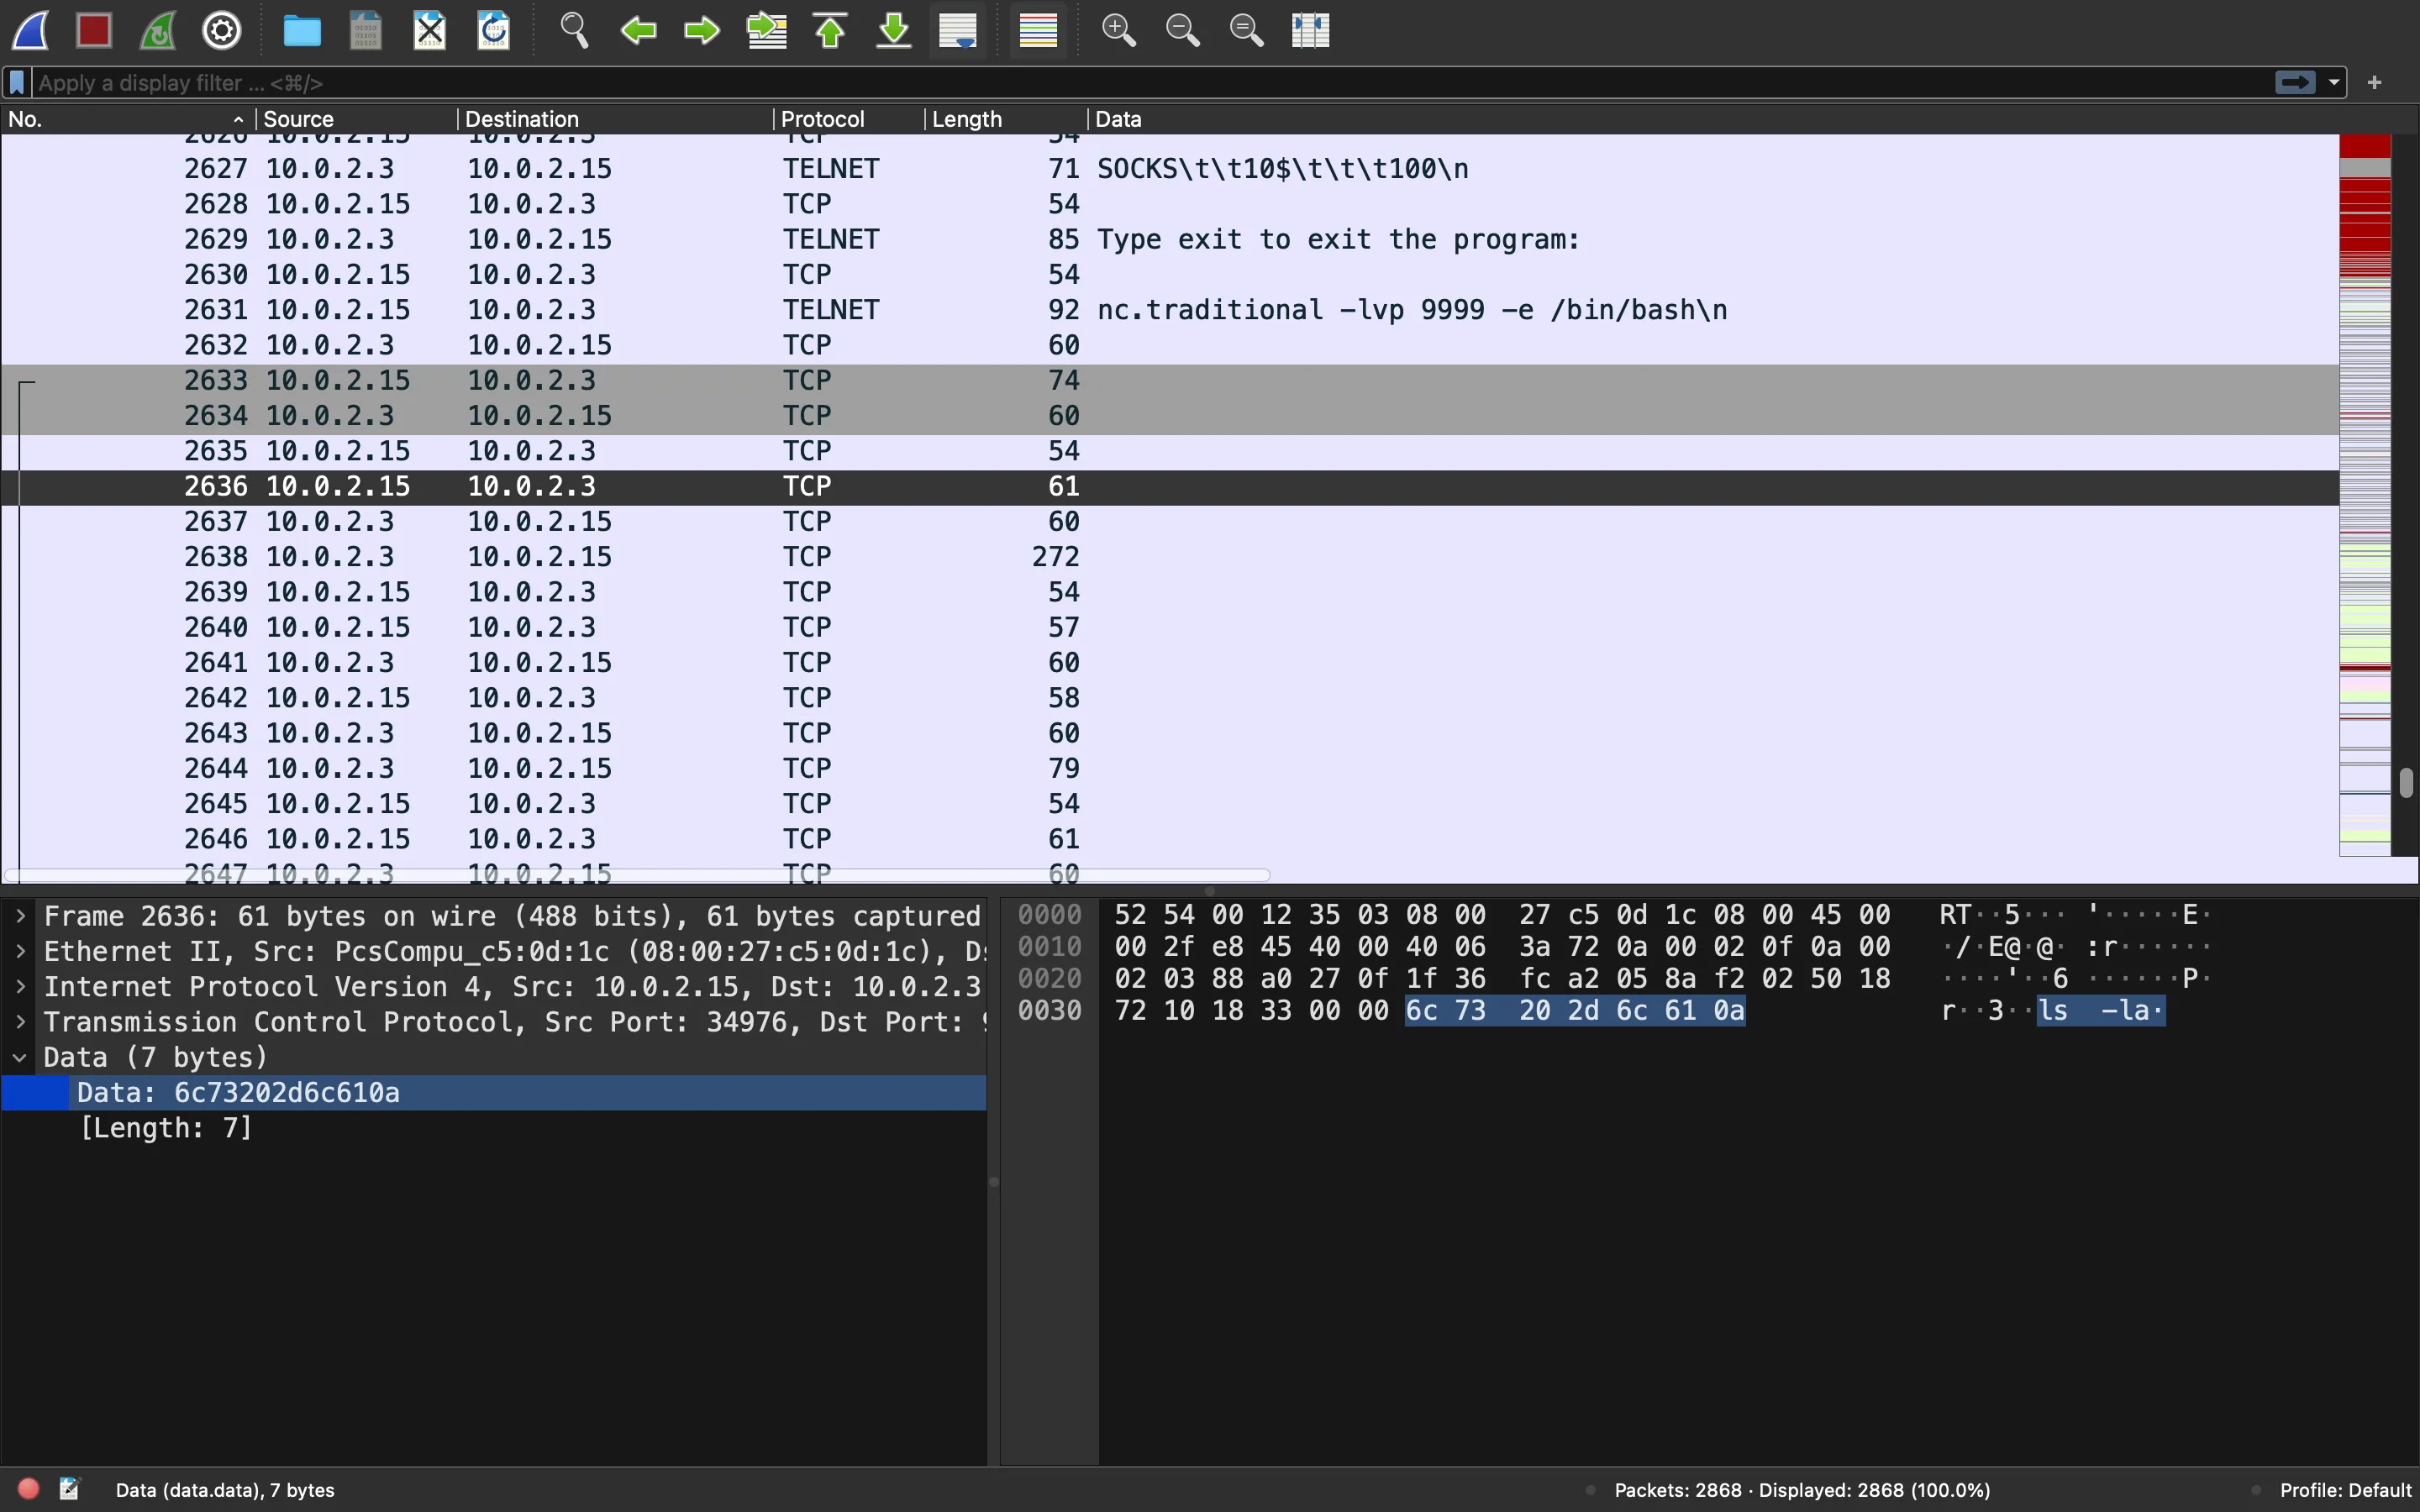
Task: Toggle auto-scroll during live capture
Action: 958,30
